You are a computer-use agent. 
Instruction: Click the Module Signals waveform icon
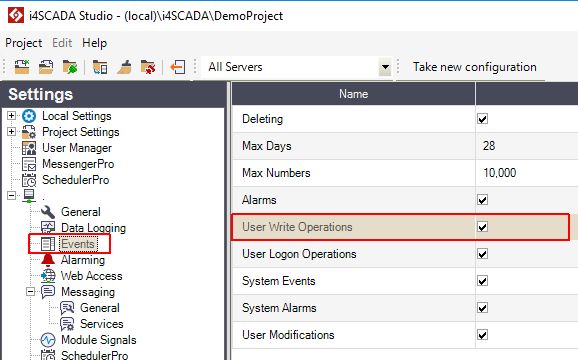pyautogui.click(x=48, y=340)
